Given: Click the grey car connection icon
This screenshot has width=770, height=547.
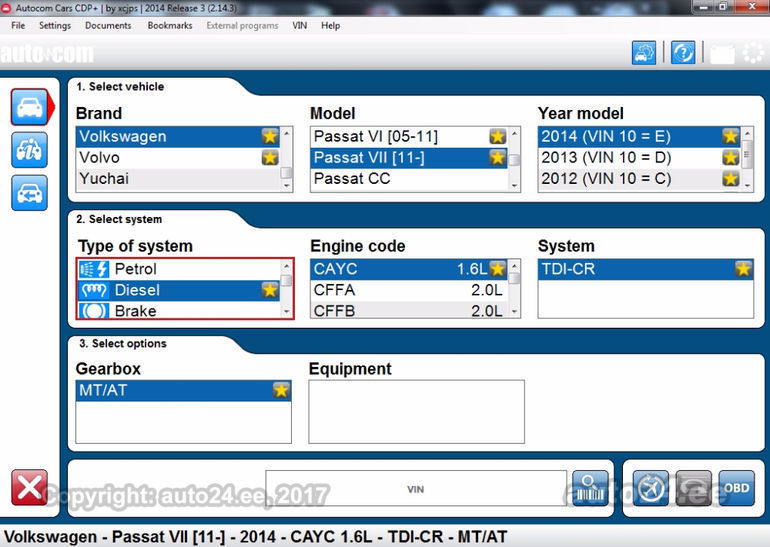Looking at the screenshot, I should point(693,488).
